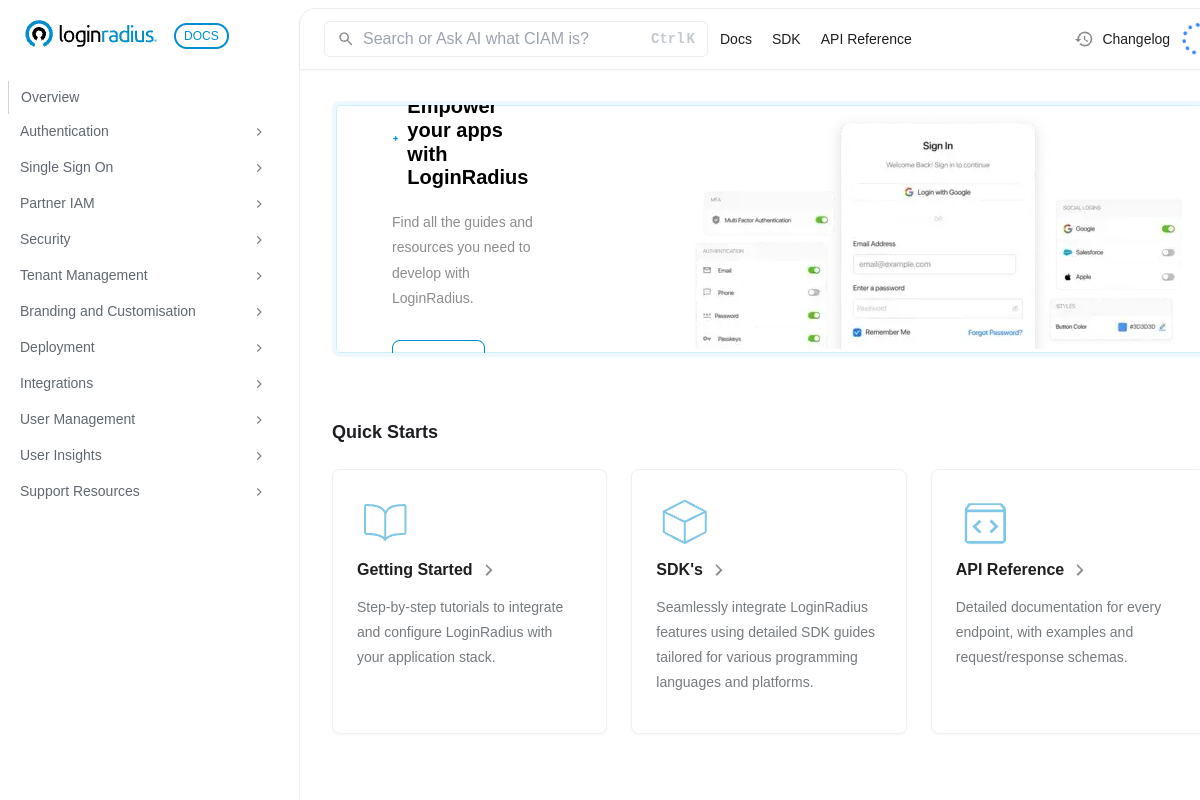The height and width of the screenshot is (800, 1200).
Task: Click the partially hidden banner button
Action: pos(438,346)
